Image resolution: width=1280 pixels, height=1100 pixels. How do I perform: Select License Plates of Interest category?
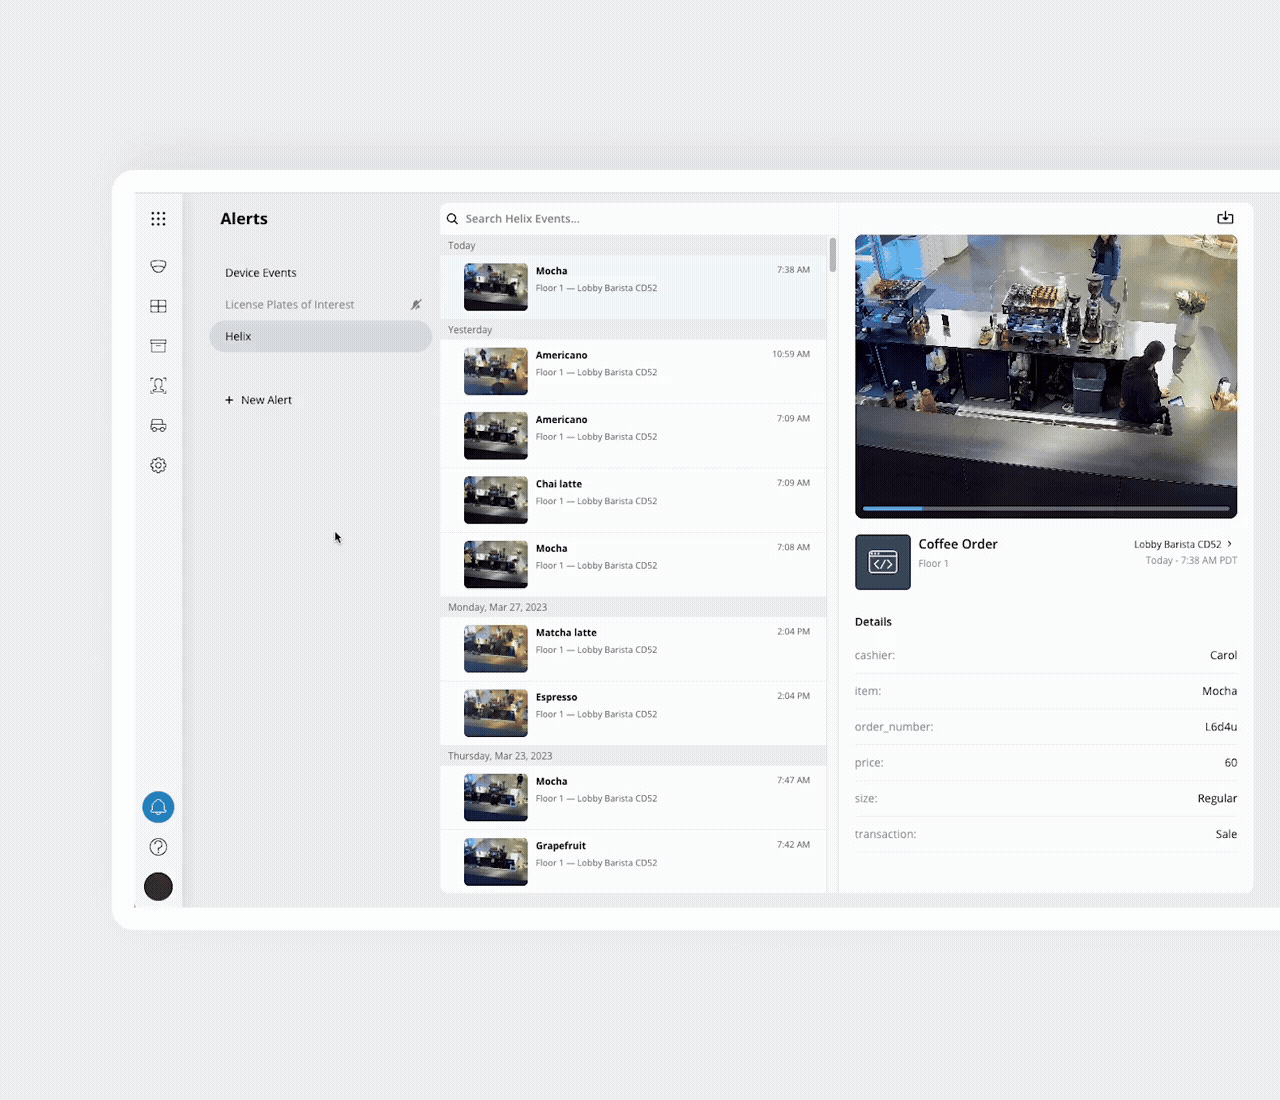(x=290, y=305)
